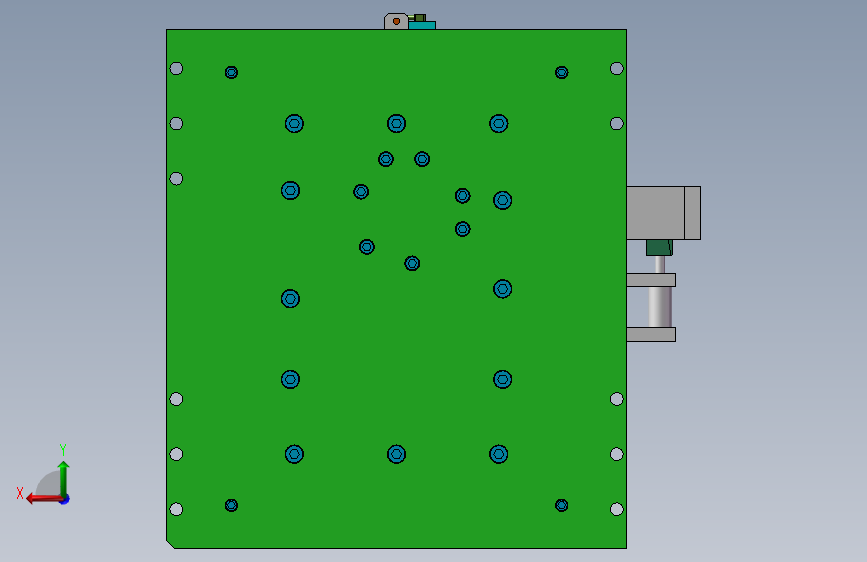The image size is (867, 562).
Task: Pick the top-left corner gray hole
Action: click(176, 69)
